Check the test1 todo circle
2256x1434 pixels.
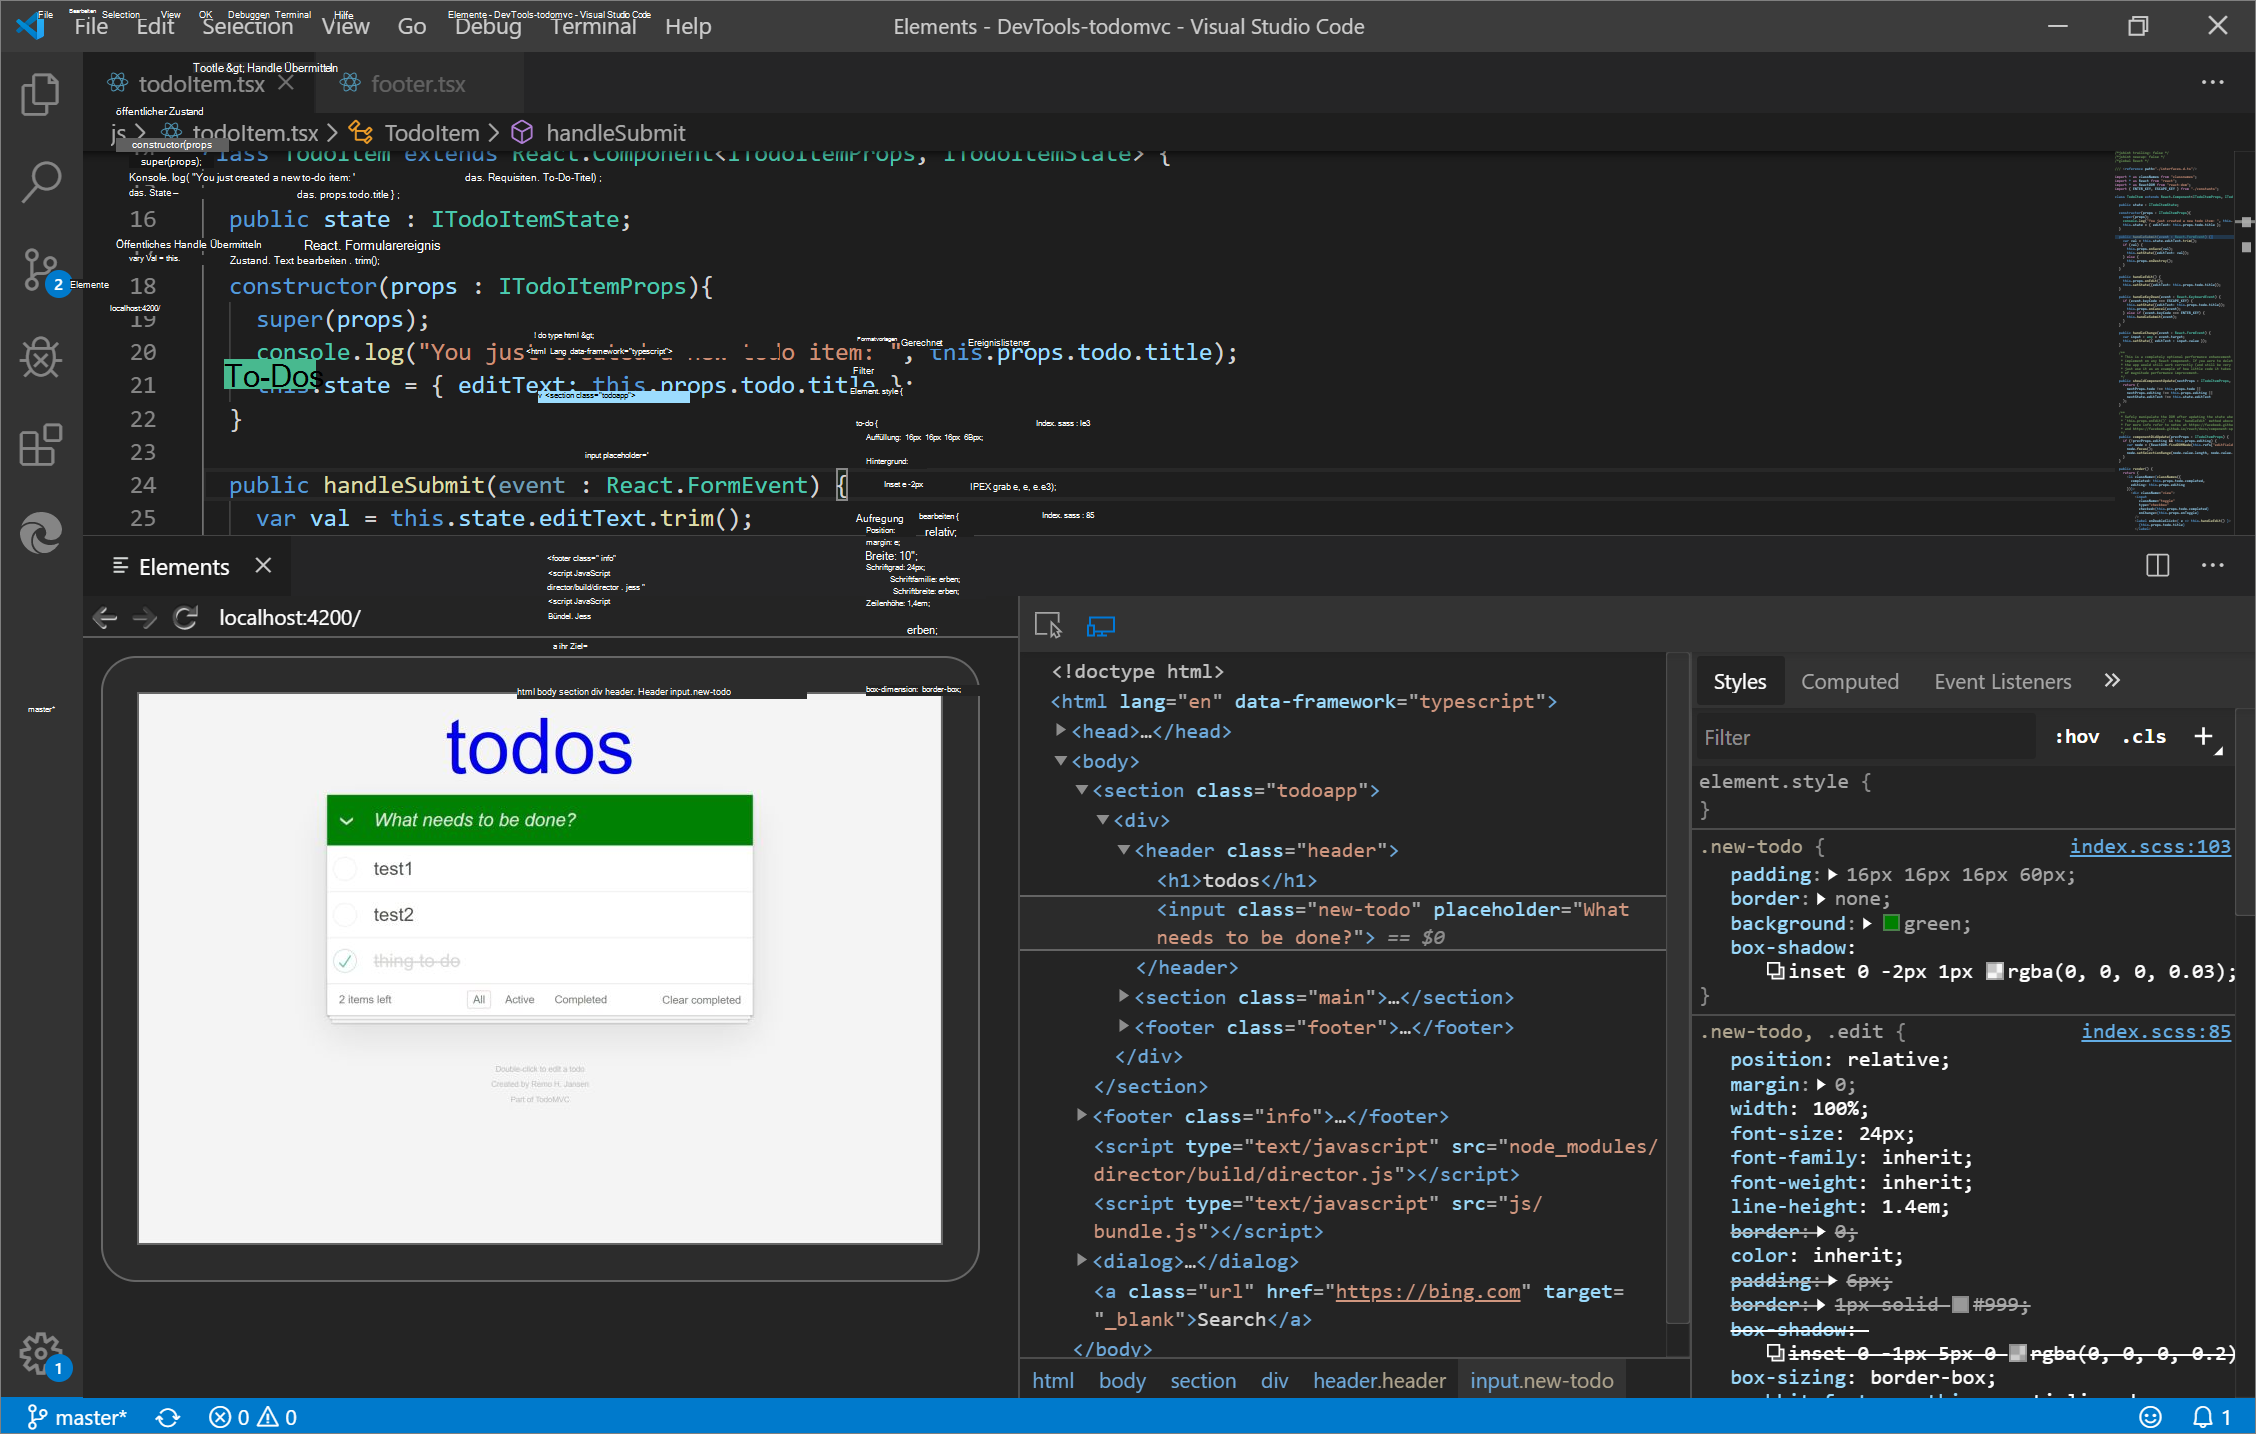[x=346, y=869]
